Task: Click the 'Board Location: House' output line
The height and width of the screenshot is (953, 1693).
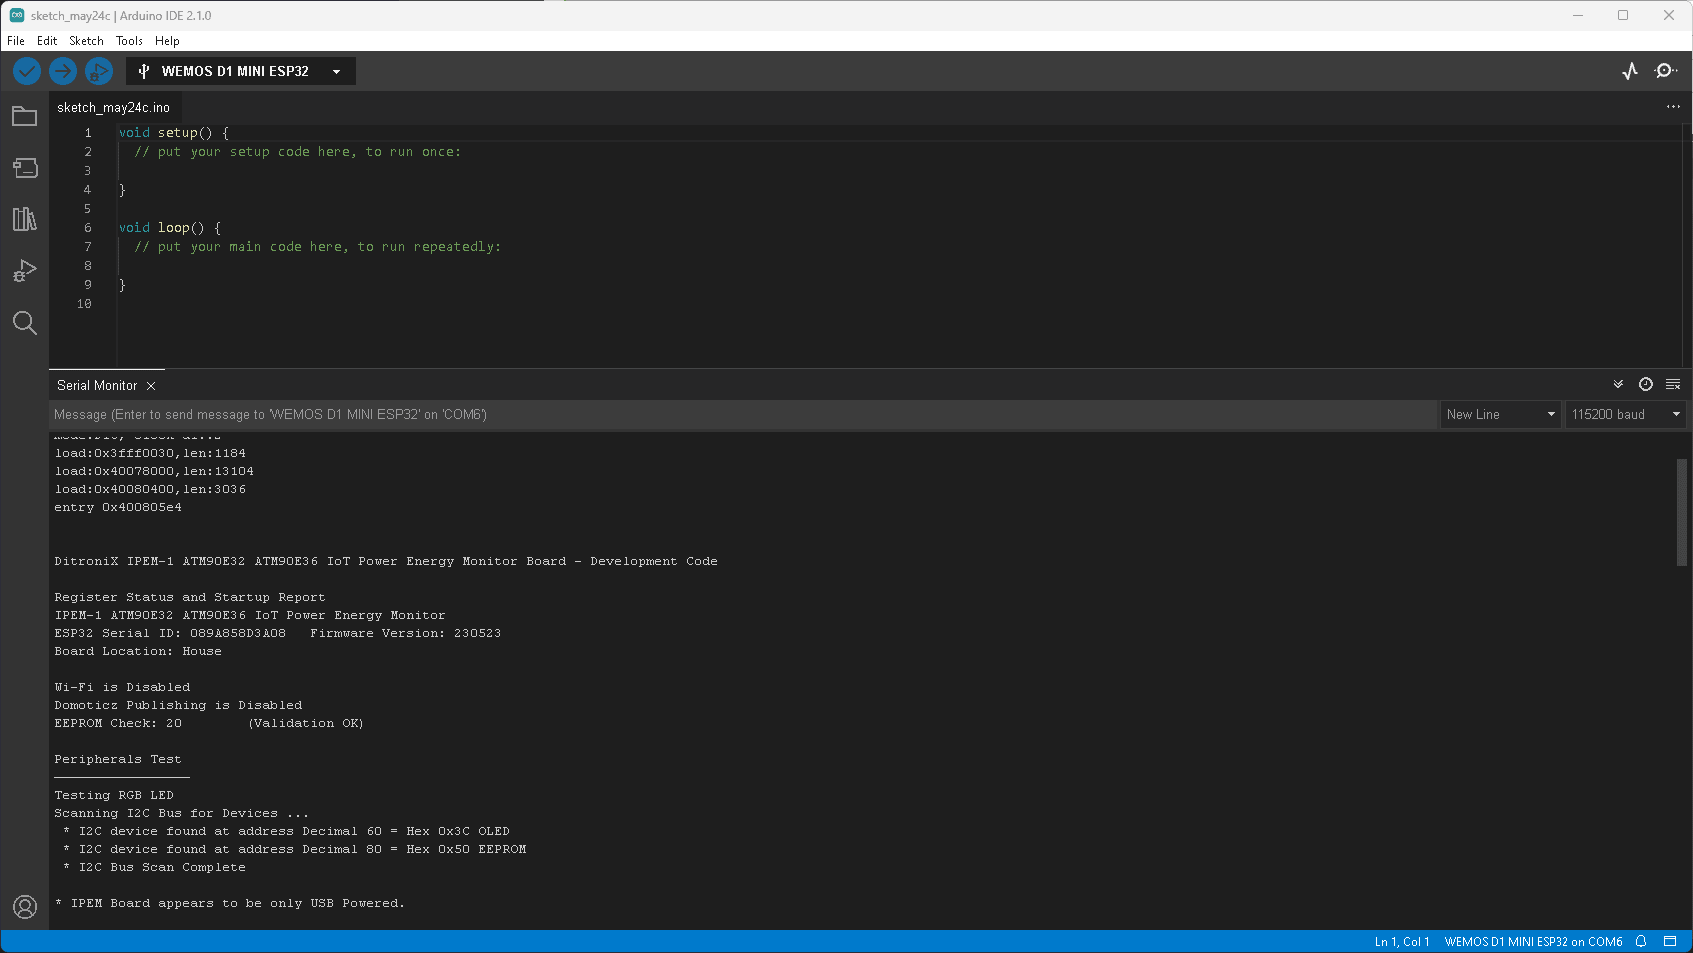Action: tap(138, 651)
